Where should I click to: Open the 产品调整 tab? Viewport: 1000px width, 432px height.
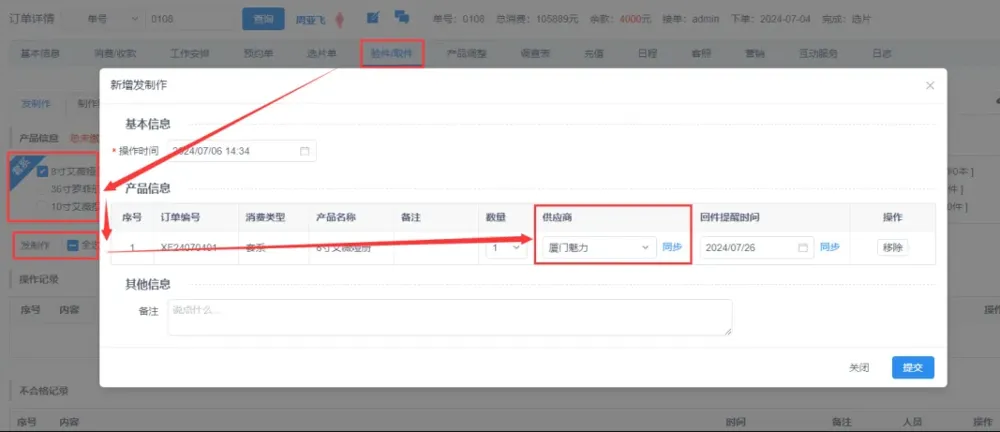pyautogui.click(x=469, y=52)
